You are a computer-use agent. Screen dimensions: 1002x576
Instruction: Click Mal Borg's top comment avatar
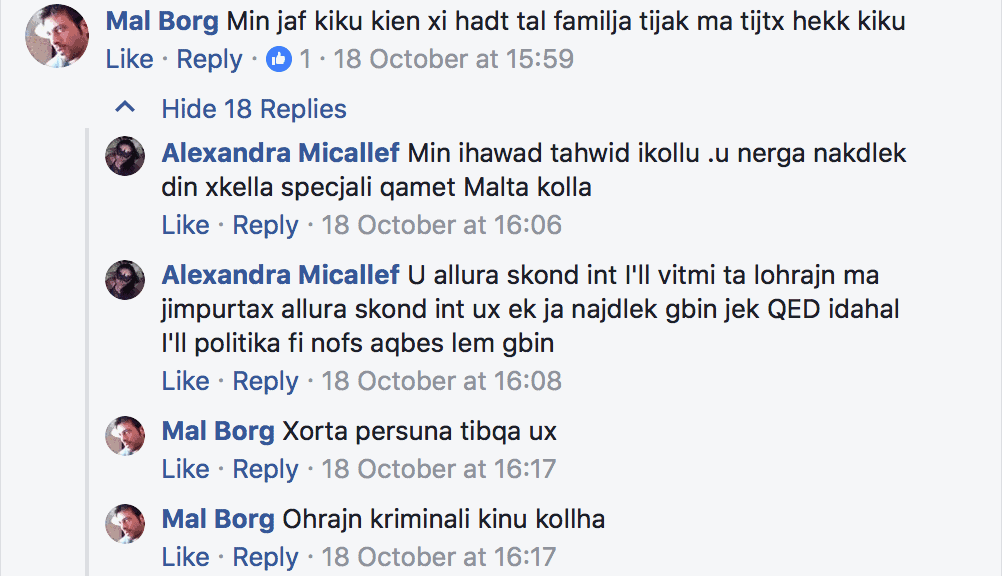pos(57,36)
